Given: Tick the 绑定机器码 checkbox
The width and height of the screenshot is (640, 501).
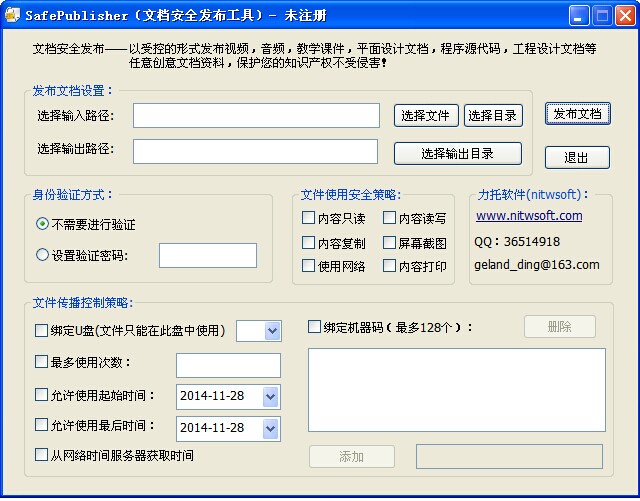Looking at the screenshot, I should pyautogui.click(x=315, y=327).
